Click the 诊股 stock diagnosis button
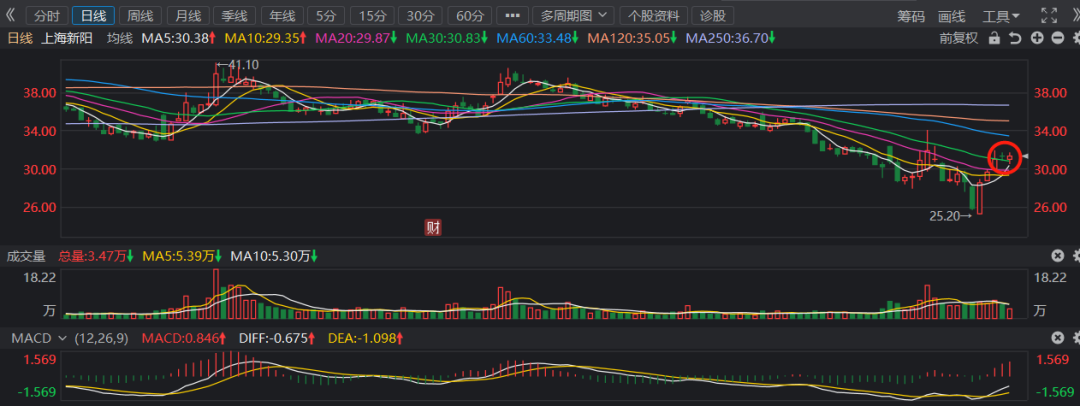 coord(713,16)
